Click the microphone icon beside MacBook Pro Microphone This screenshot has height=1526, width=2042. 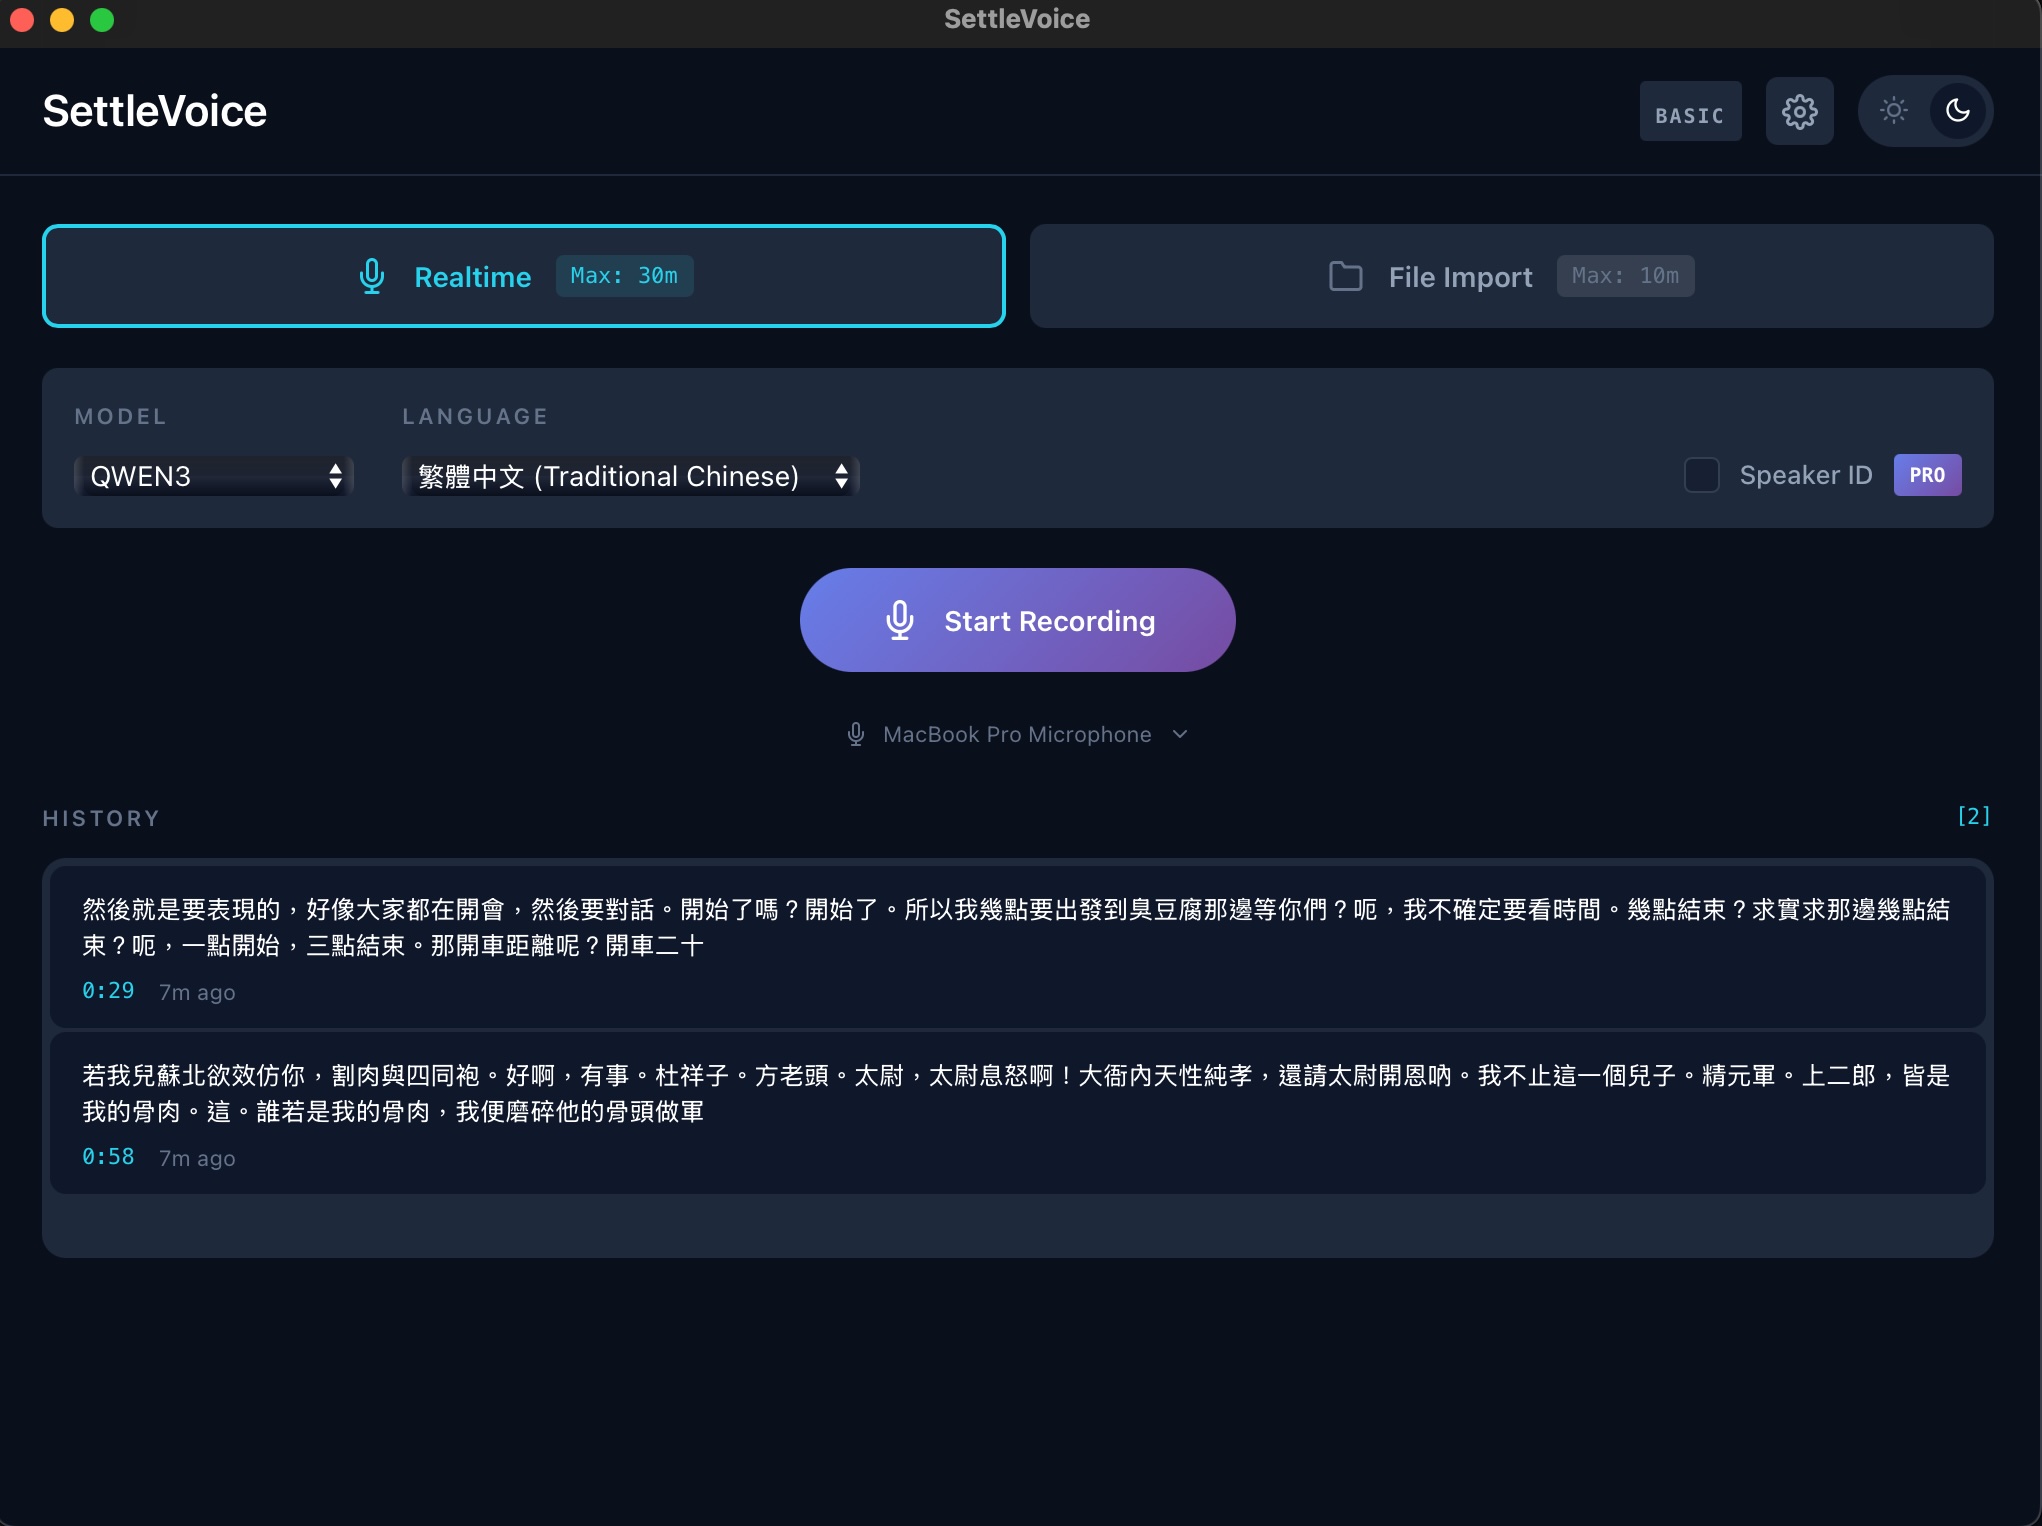[x=855, y=733]
